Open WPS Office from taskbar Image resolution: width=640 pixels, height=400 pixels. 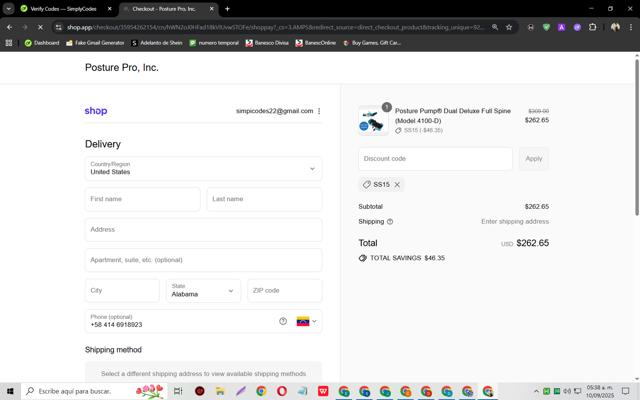pos(323,391)
